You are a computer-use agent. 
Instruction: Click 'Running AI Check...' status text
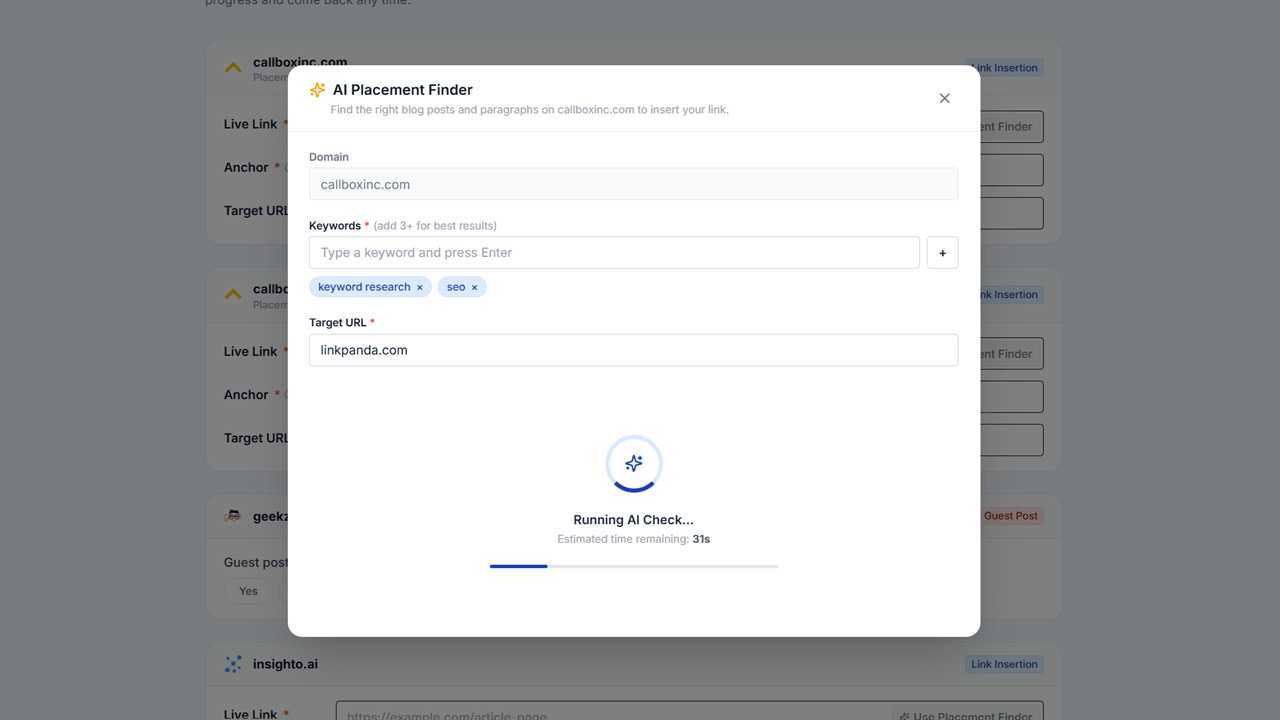pos(633,520)
